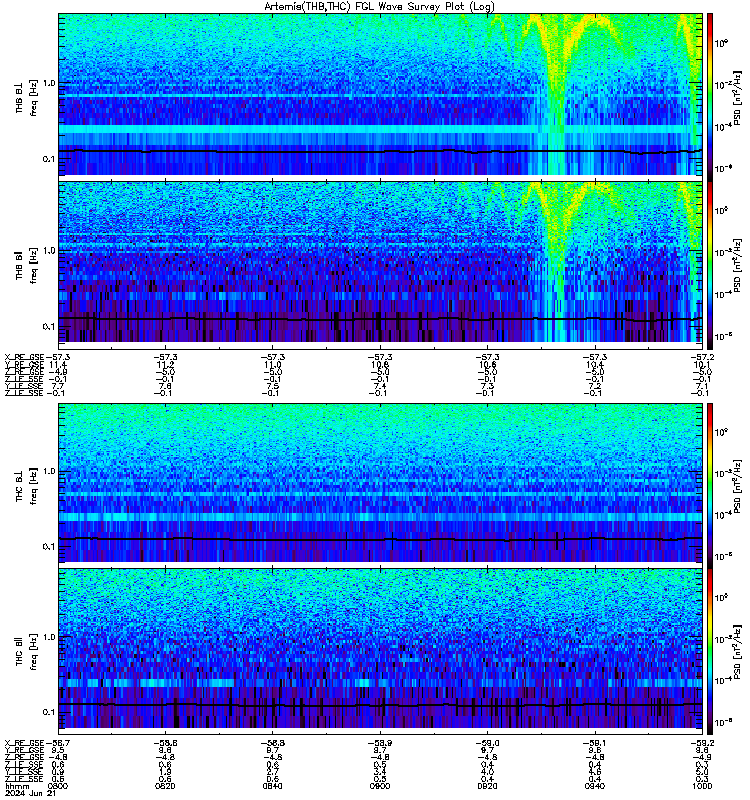Image resolution: width=750 pixels, height=800 pixels.
Task: Click inside the THB B-perpendicular spectrogram panel
Action: click(380, 94)
